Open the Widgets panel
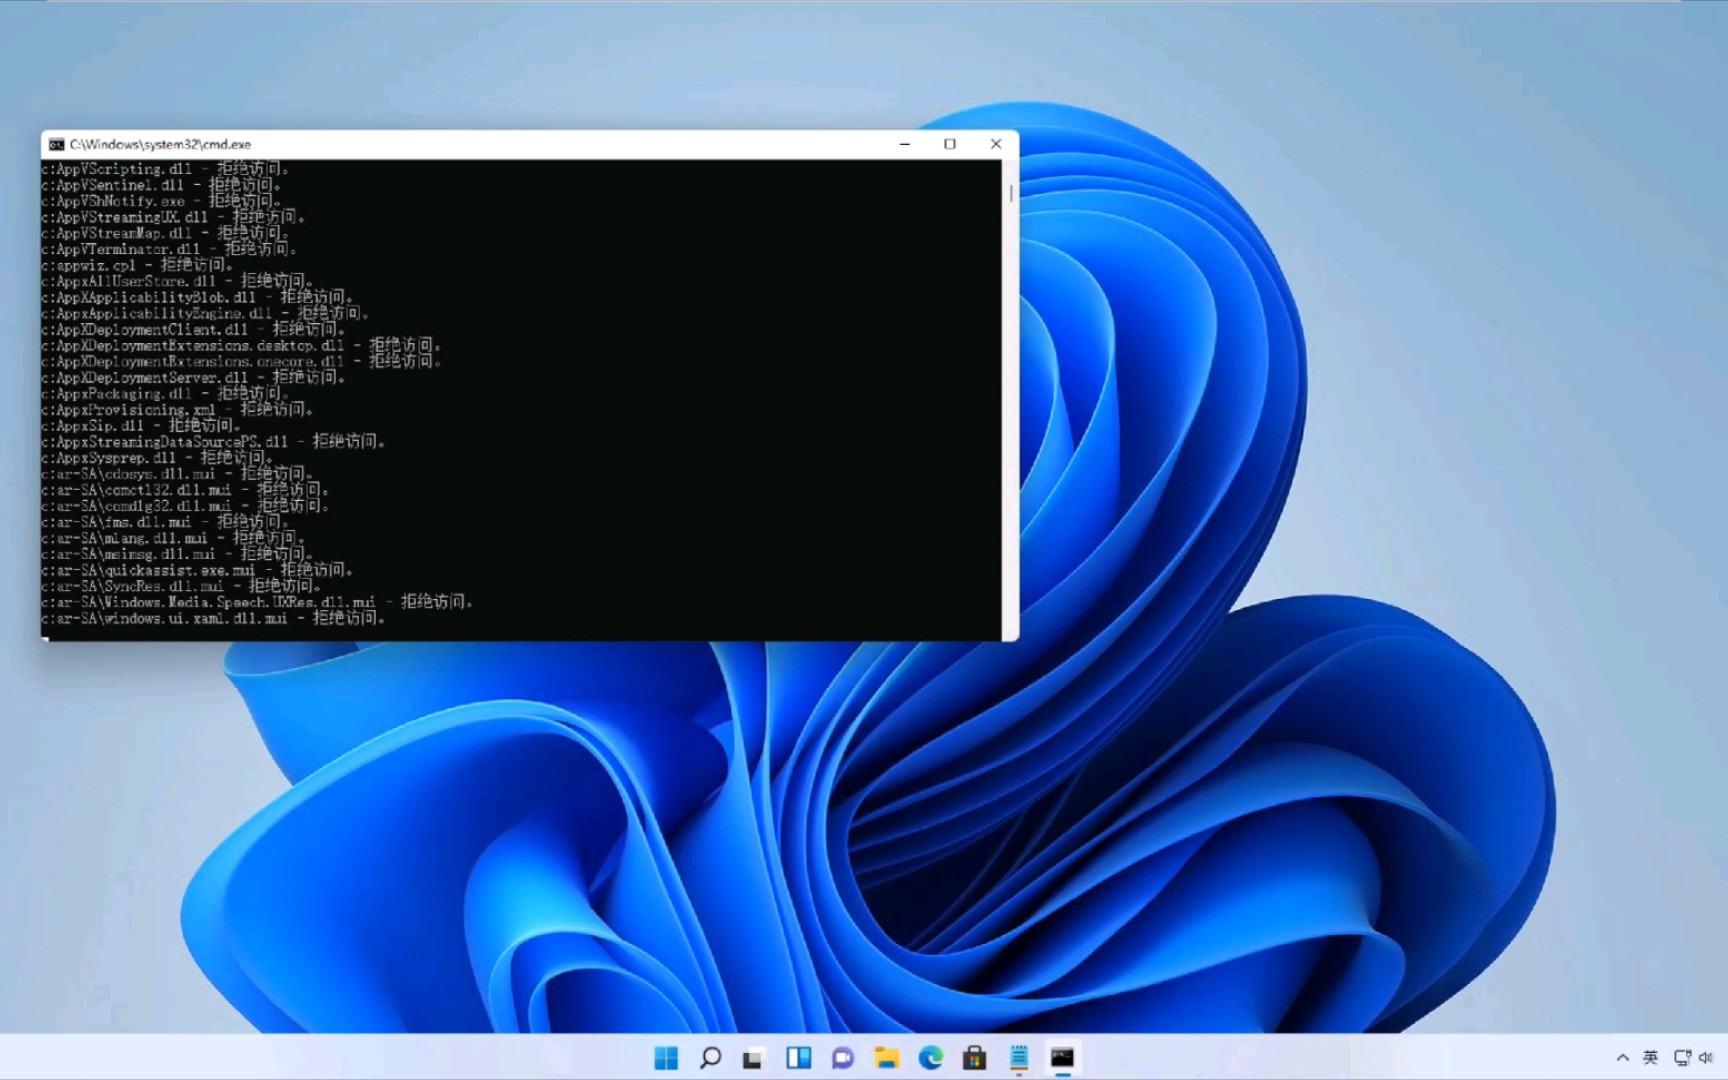Image resolution: width=1728 pixels, height=1080 pixels. point(797,1057)
